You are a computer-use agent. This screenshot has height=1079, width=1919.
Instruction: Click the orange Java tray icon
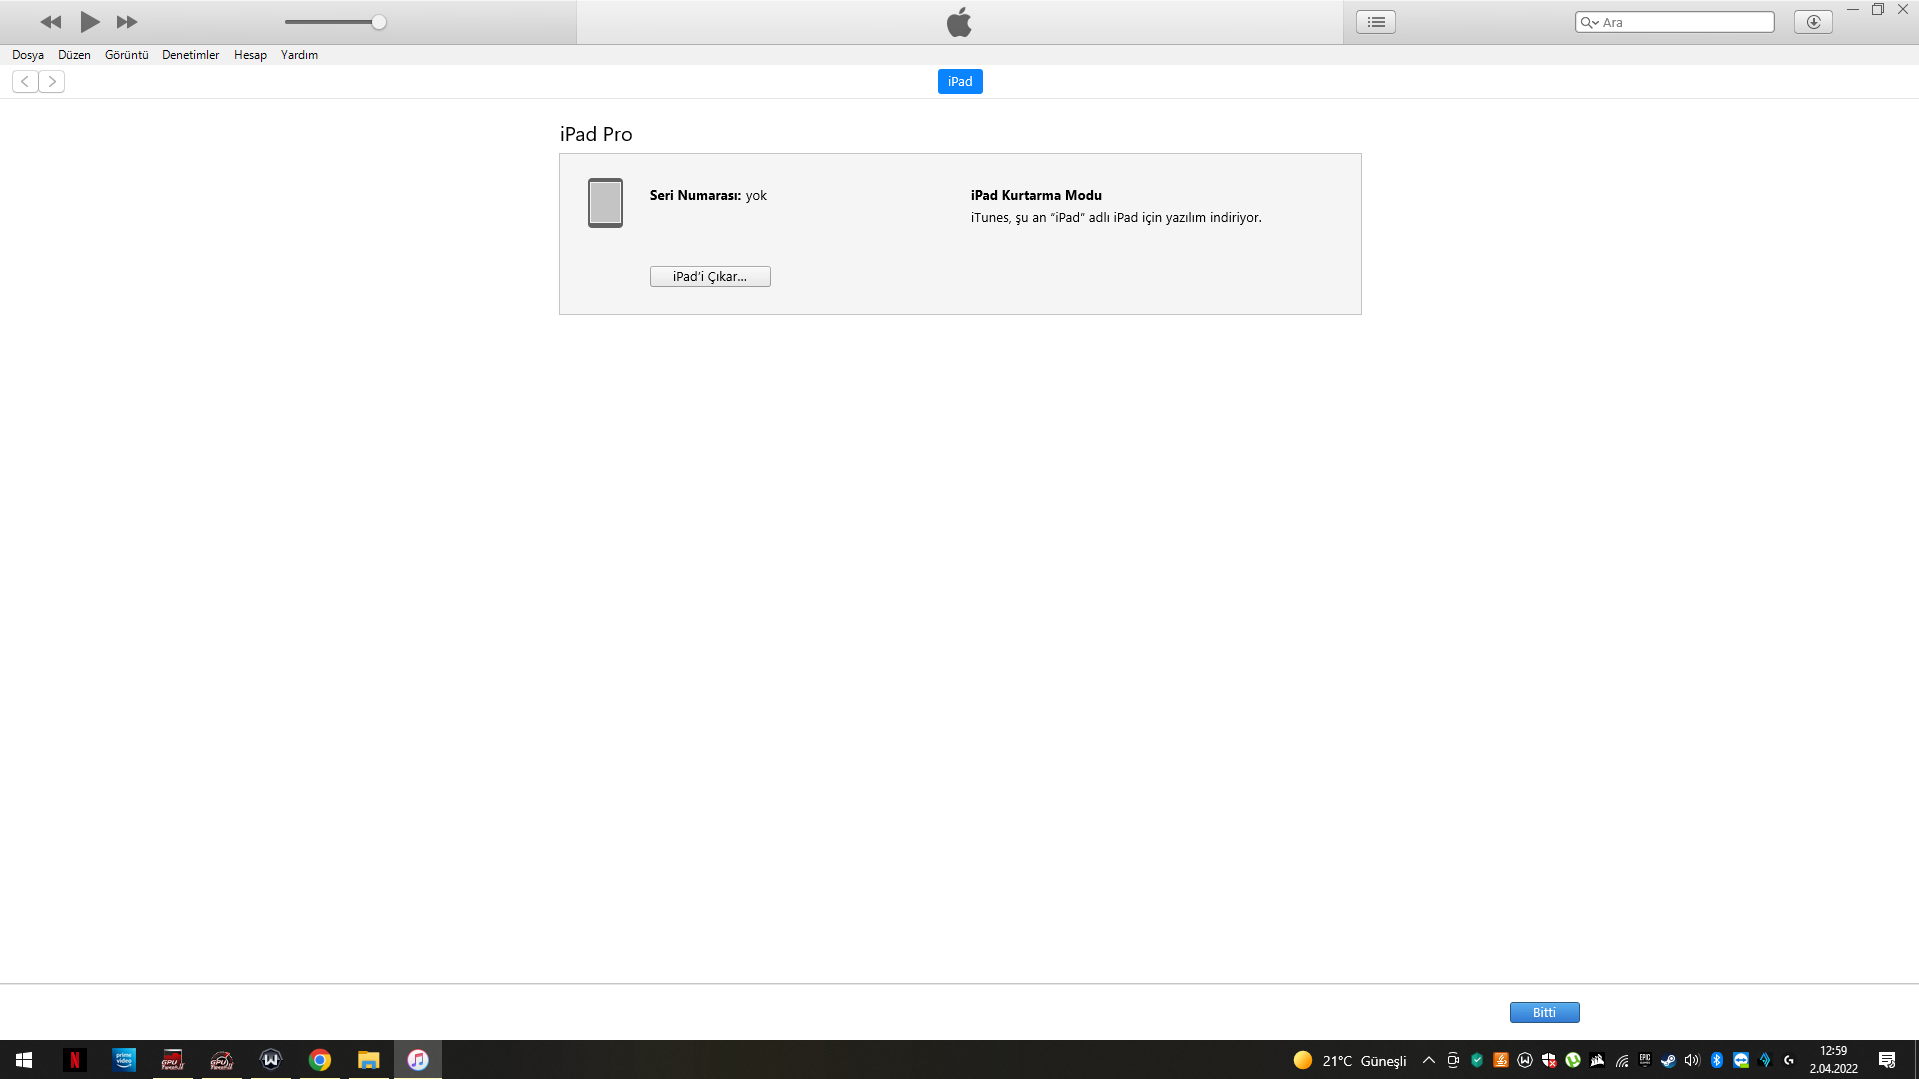(x=1501, y=1061)
